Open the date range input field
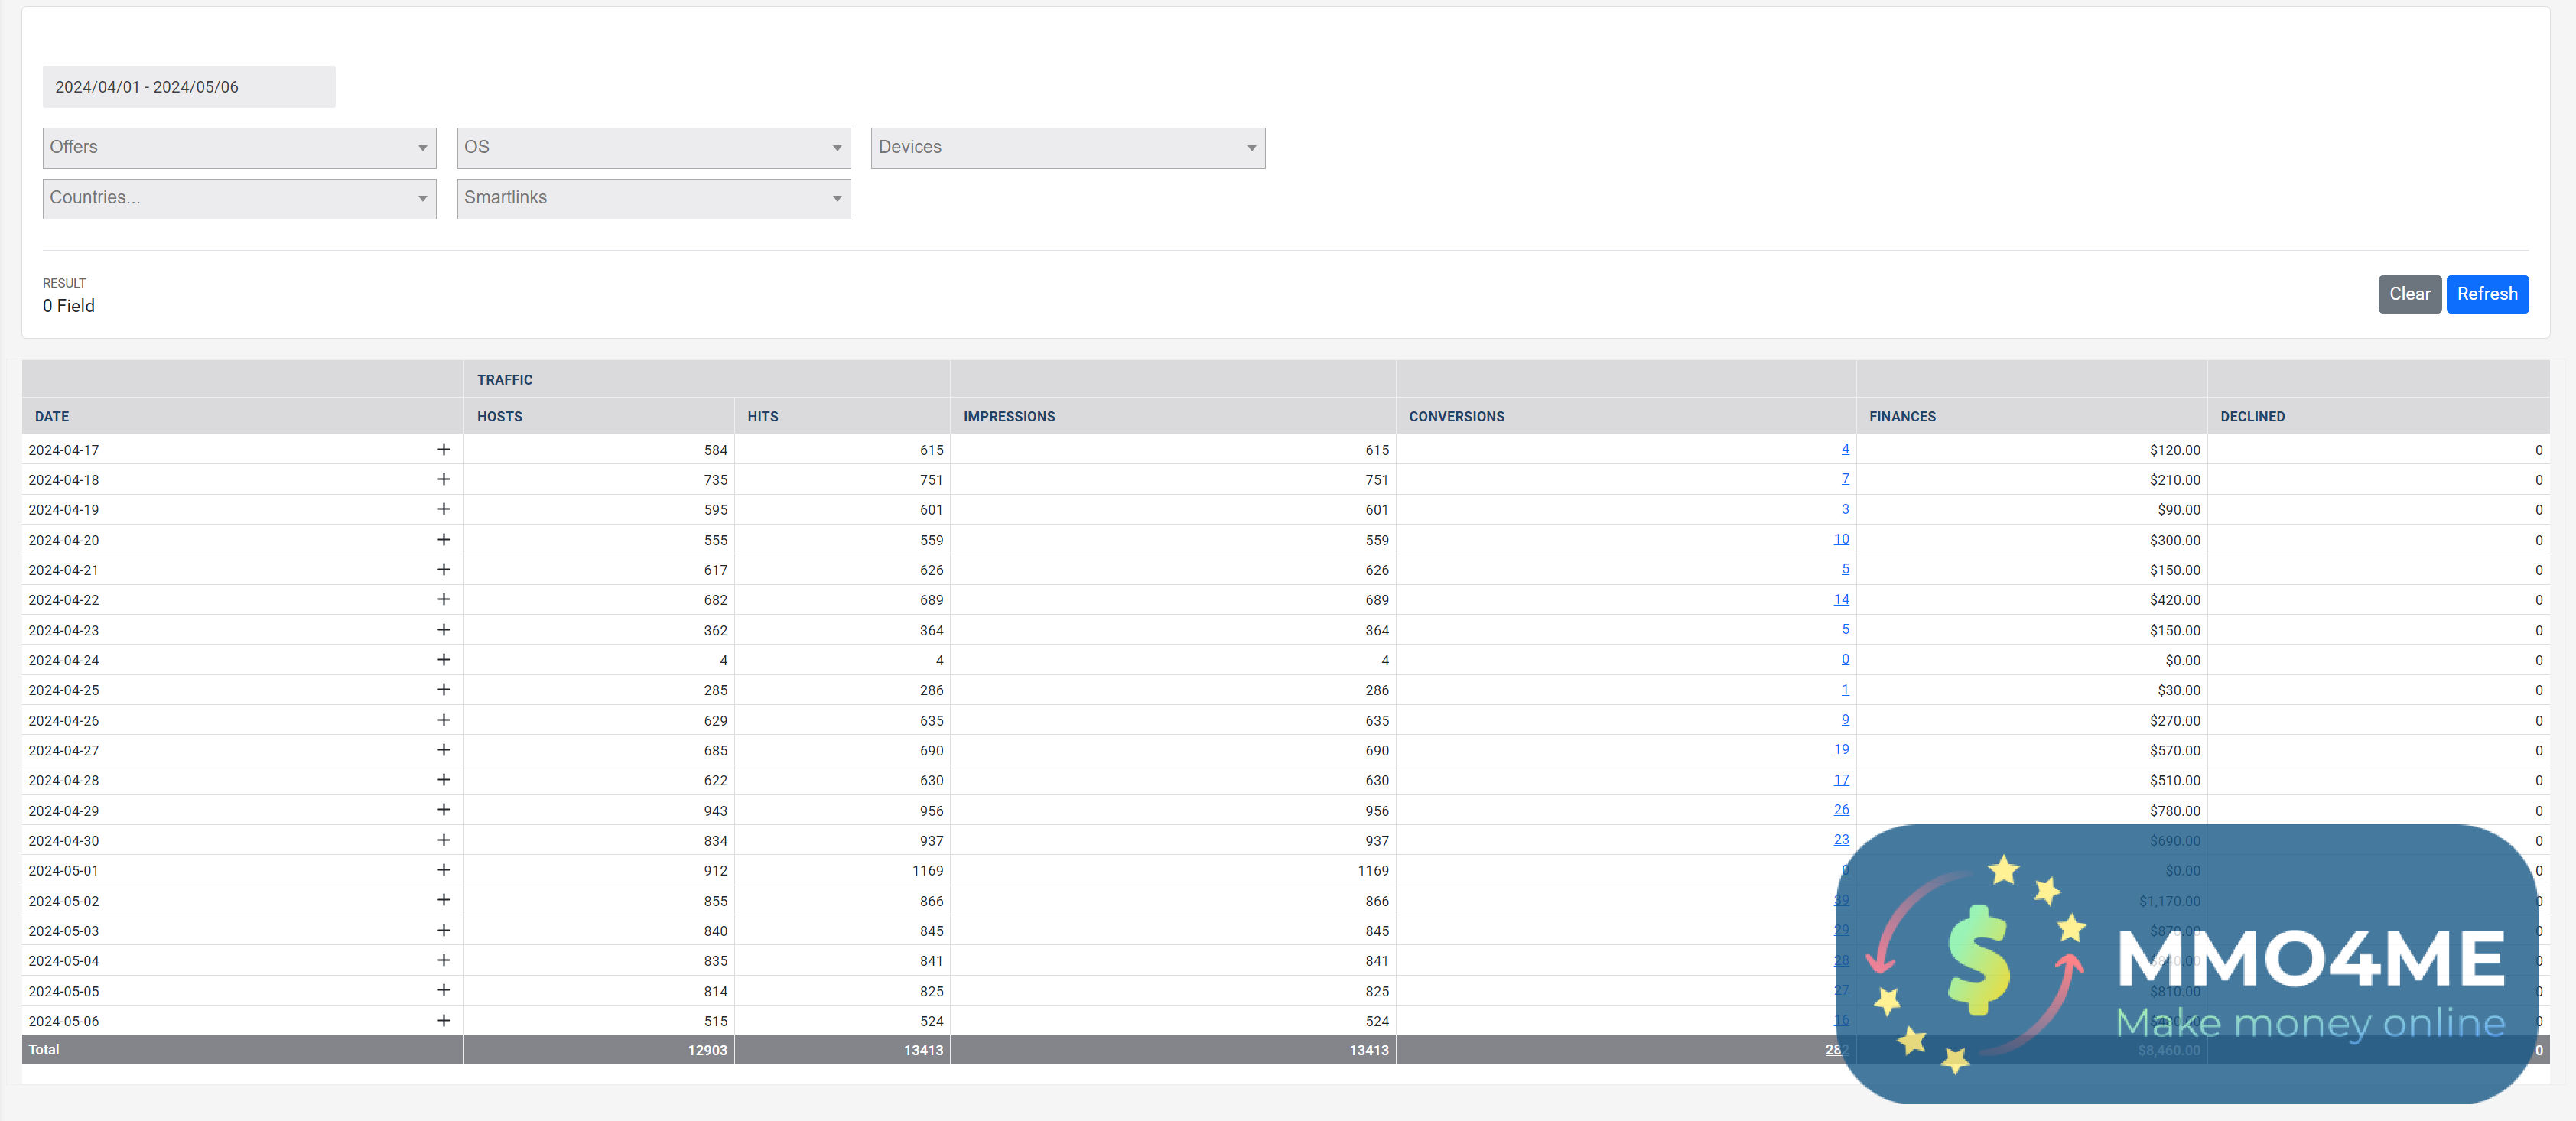 click(189, 87)
